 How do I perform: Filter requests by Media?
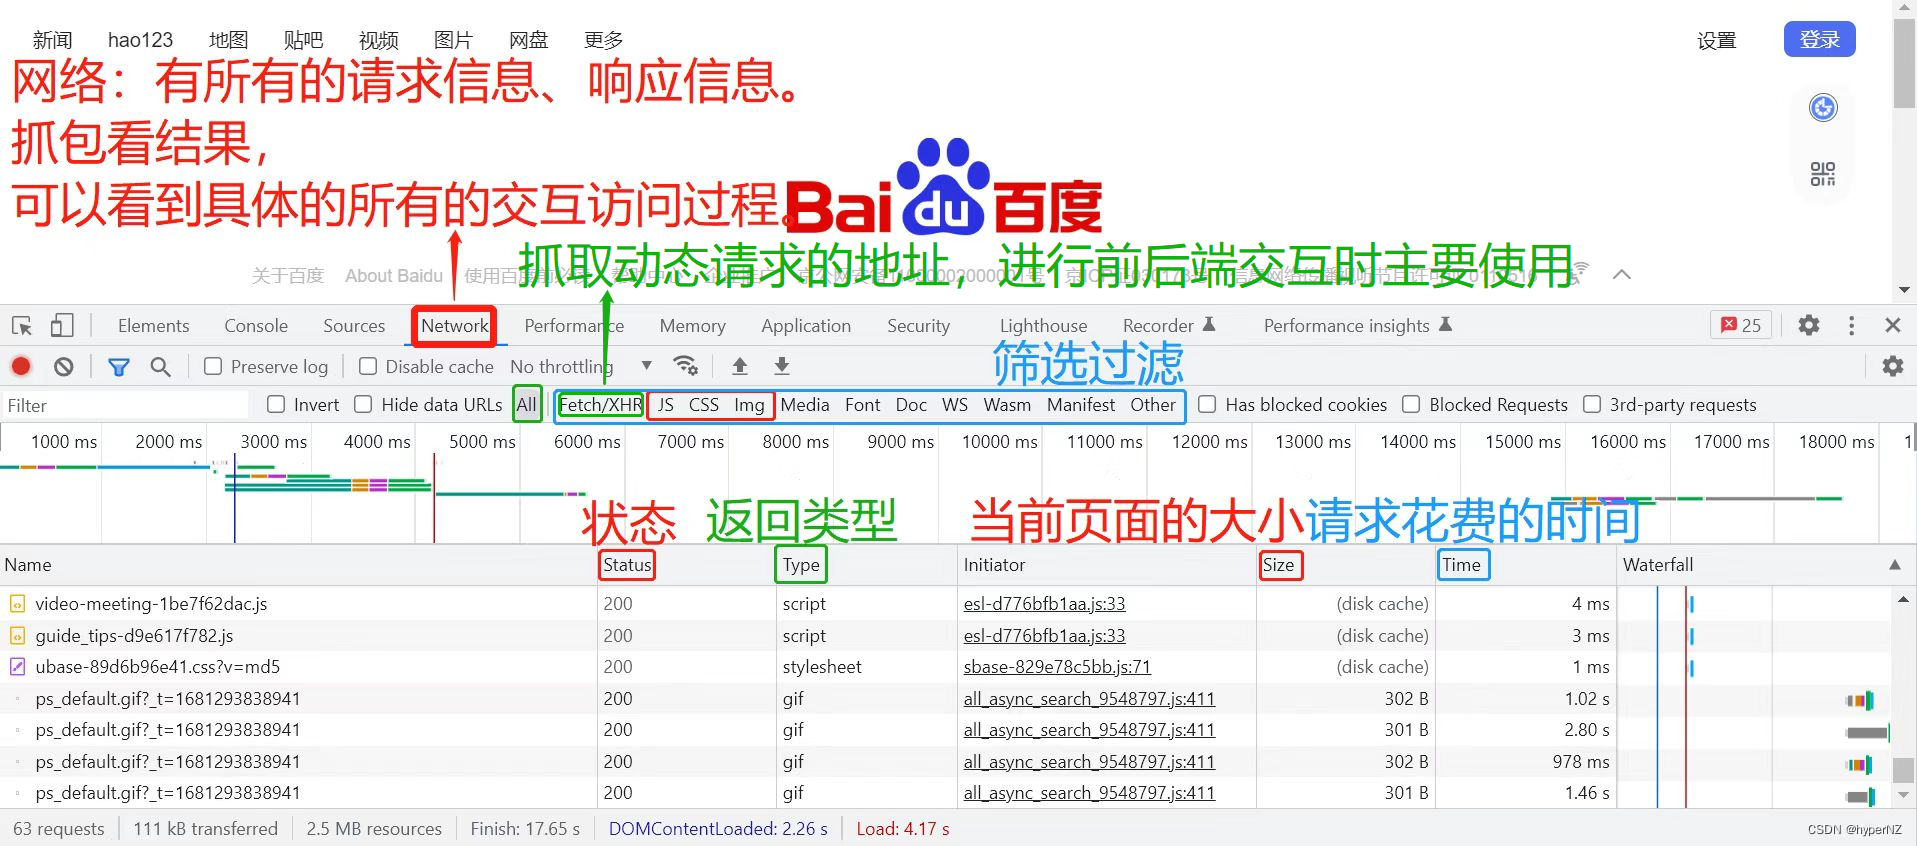click(805, 404)
